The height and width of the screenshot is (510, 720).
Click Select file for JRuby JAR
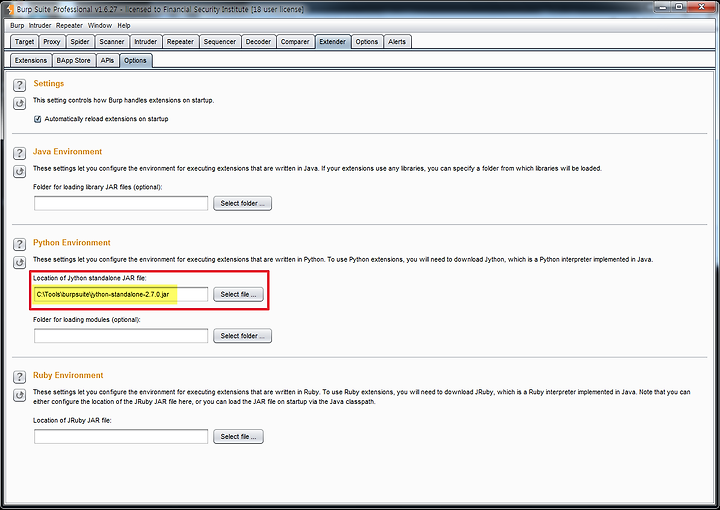[238, 437]
